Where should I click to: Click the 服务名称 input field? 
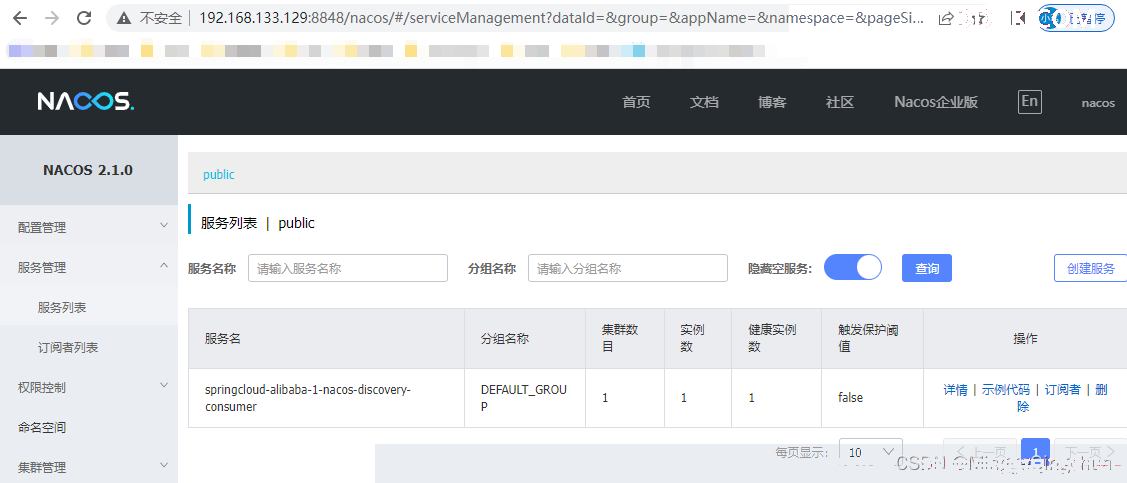pos(348,268)
